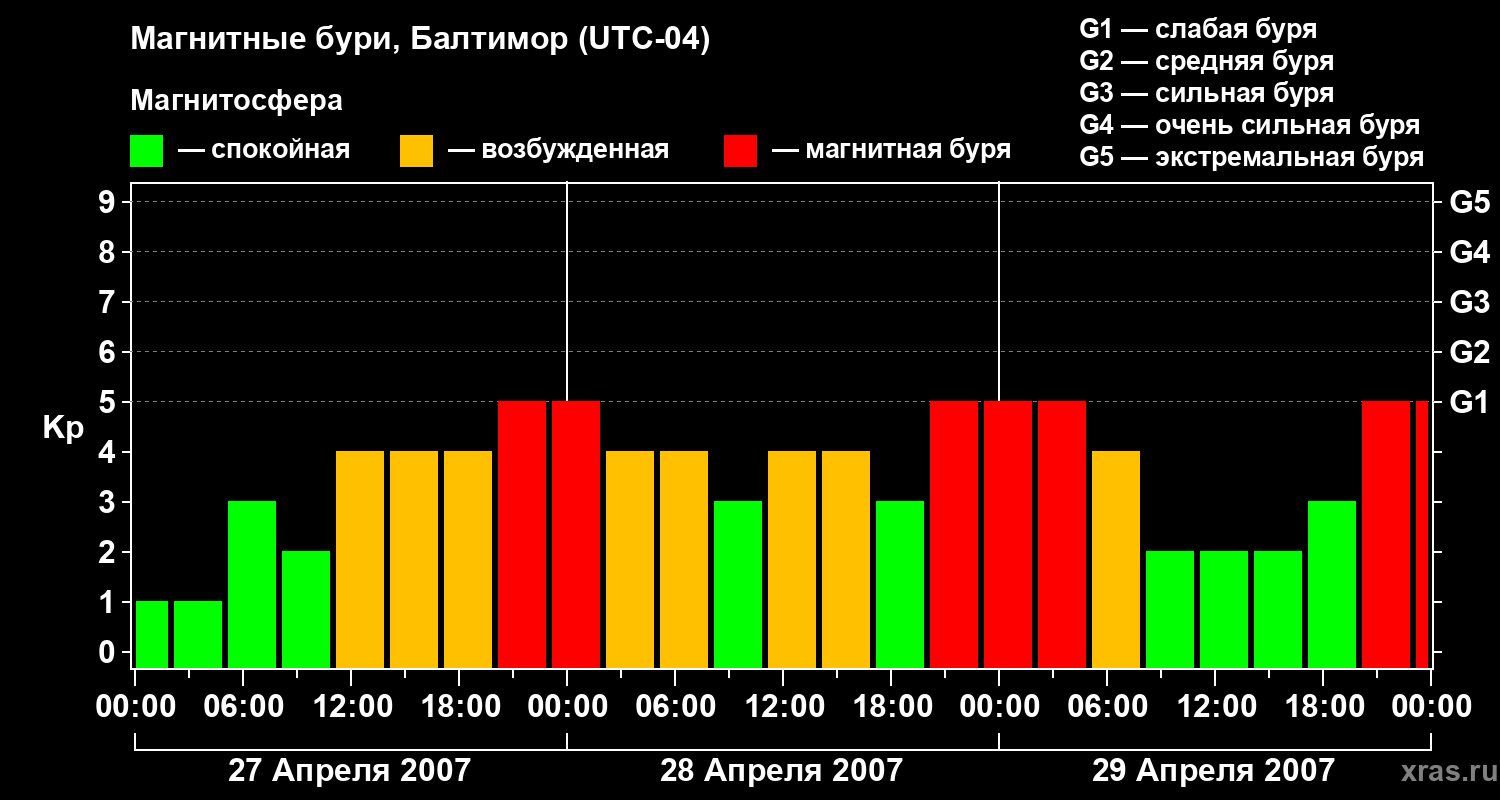Click the red 'магнитная буря' legend swatch
This screenshot has width=1500, height=800.
[740, 151]
